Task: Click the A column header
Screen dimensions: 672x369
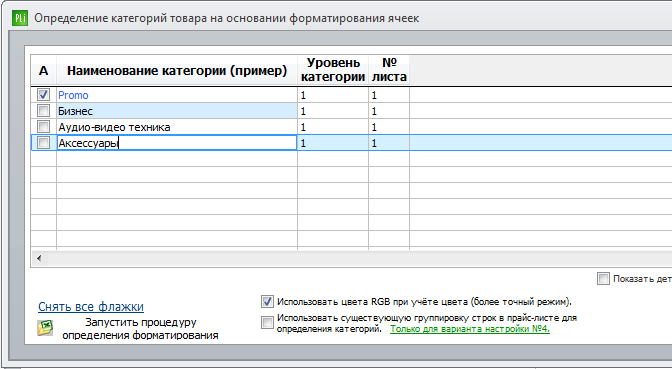Action: pos(44,71)
